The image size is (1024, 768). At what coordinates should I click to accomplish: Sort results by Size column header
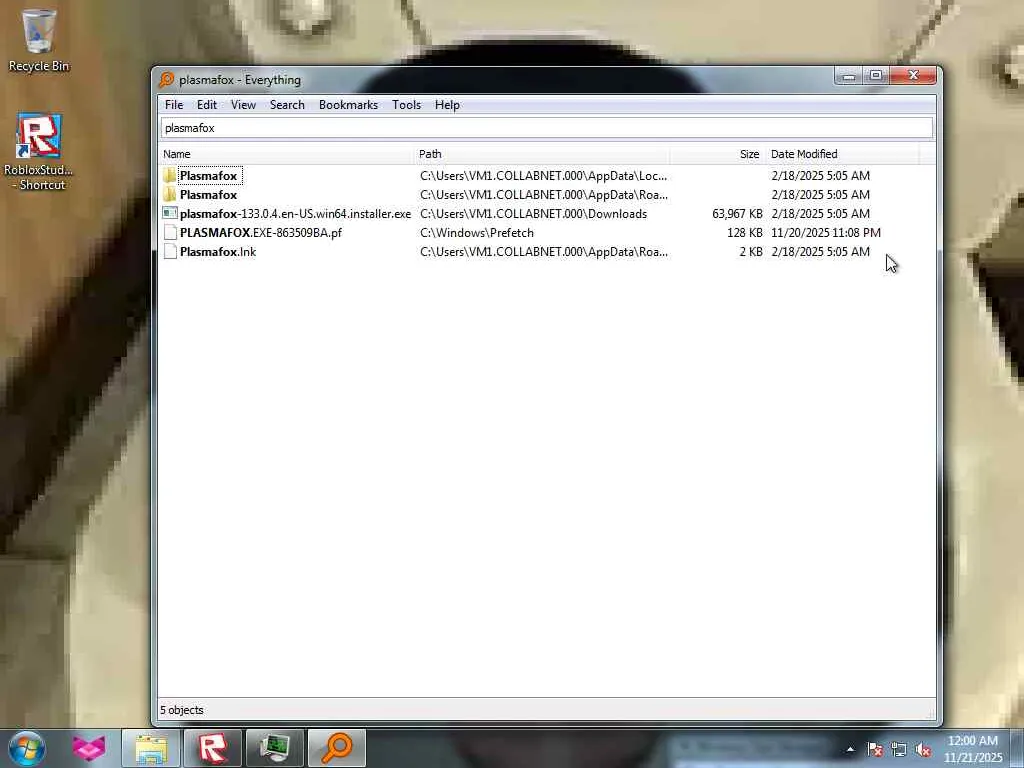[x=716, y=154]
